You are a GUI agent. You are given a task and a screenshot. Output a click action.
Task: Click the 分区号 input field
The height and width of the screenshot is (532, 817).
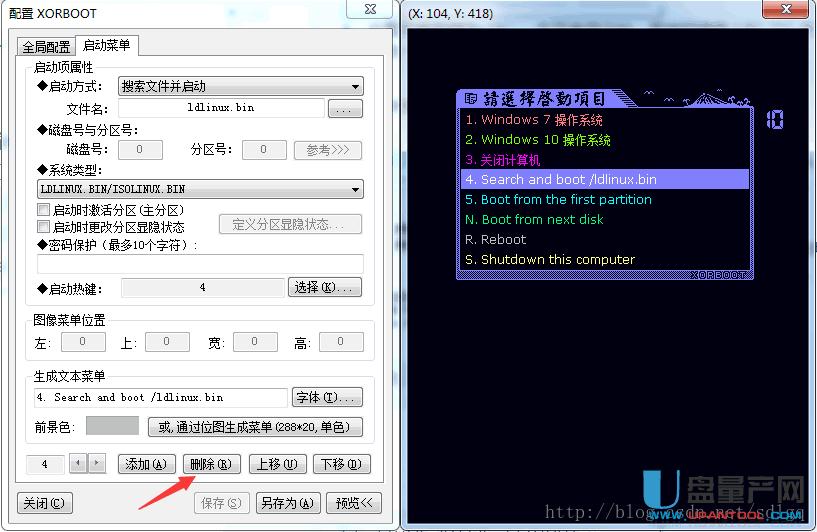[x=264, y=150]
